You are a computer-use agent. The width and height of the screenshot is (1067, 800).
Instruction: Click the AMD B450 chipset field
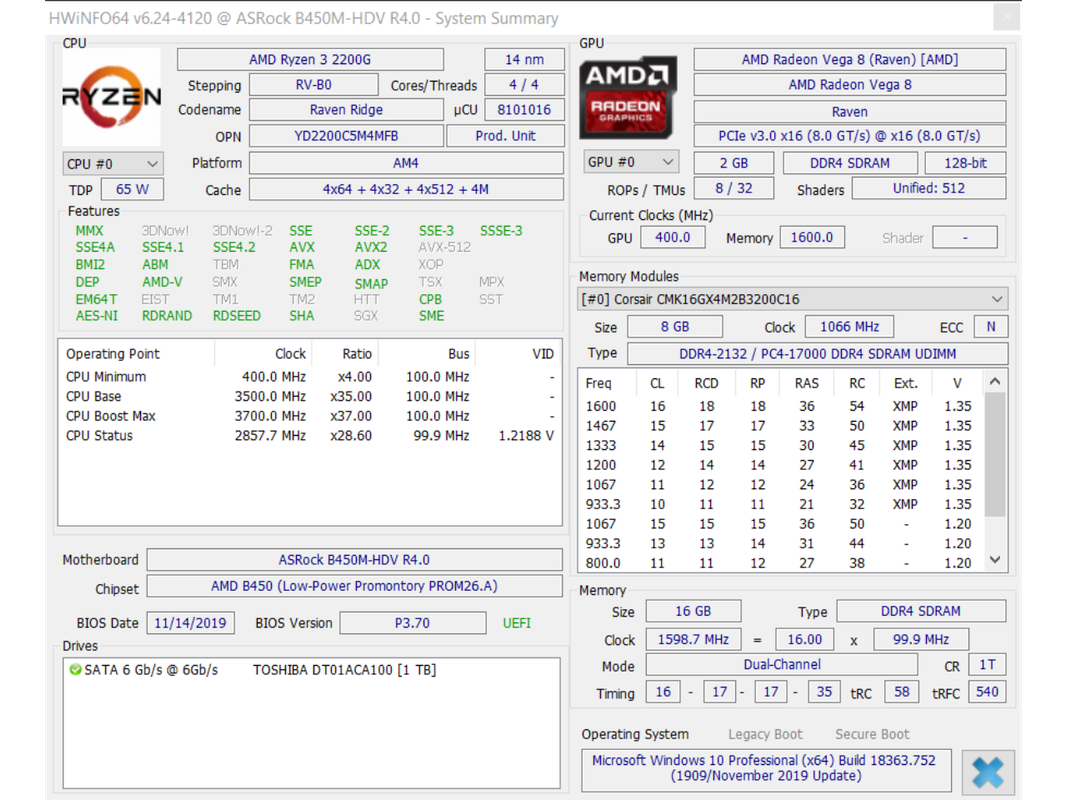[355, 586]
